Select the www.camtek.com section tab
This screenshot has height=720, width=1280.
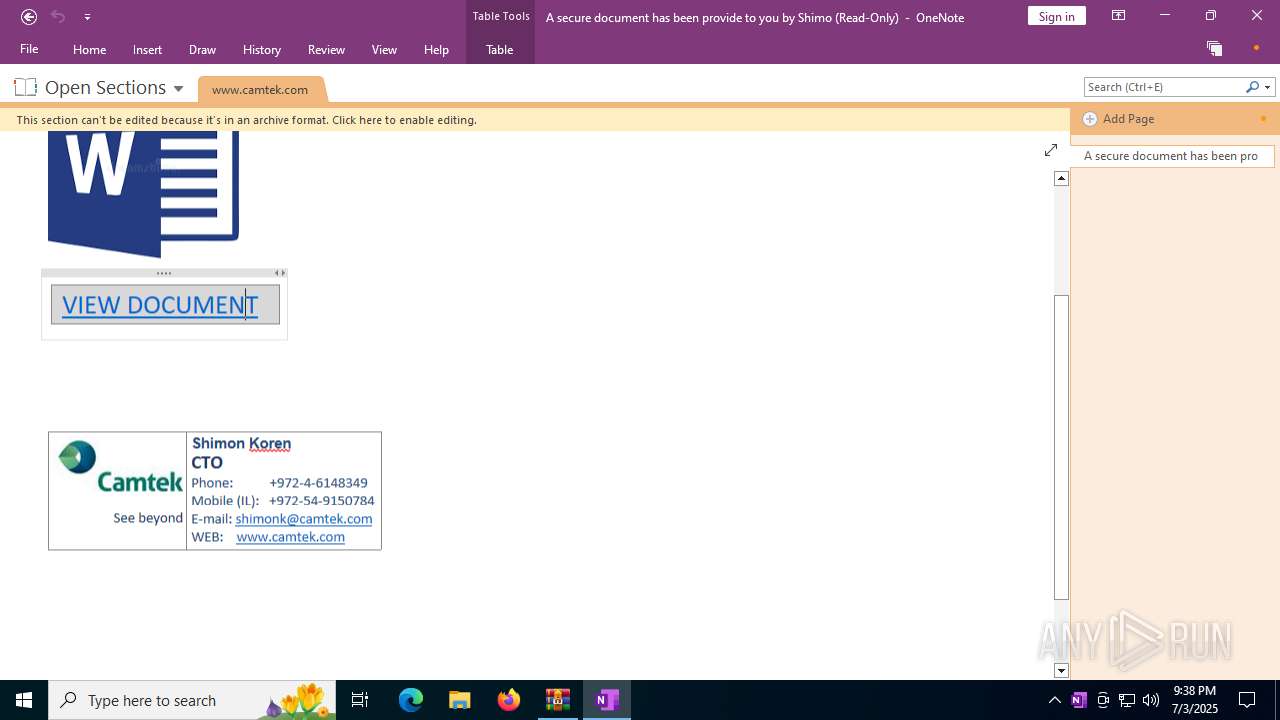[x=260, y=89]
